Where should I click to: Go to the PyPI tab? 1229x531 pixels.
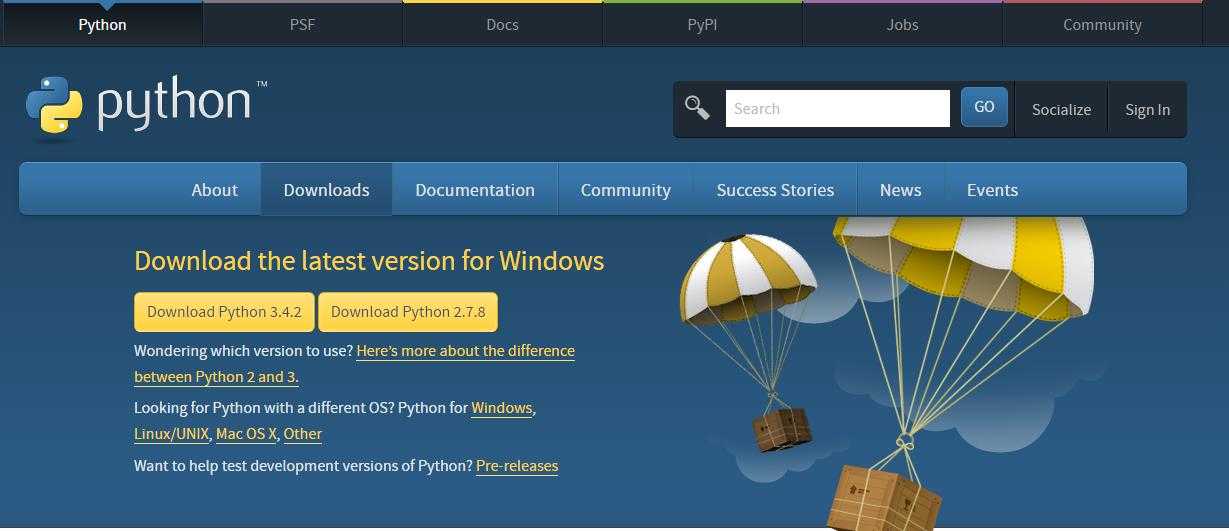pos(702,24)
